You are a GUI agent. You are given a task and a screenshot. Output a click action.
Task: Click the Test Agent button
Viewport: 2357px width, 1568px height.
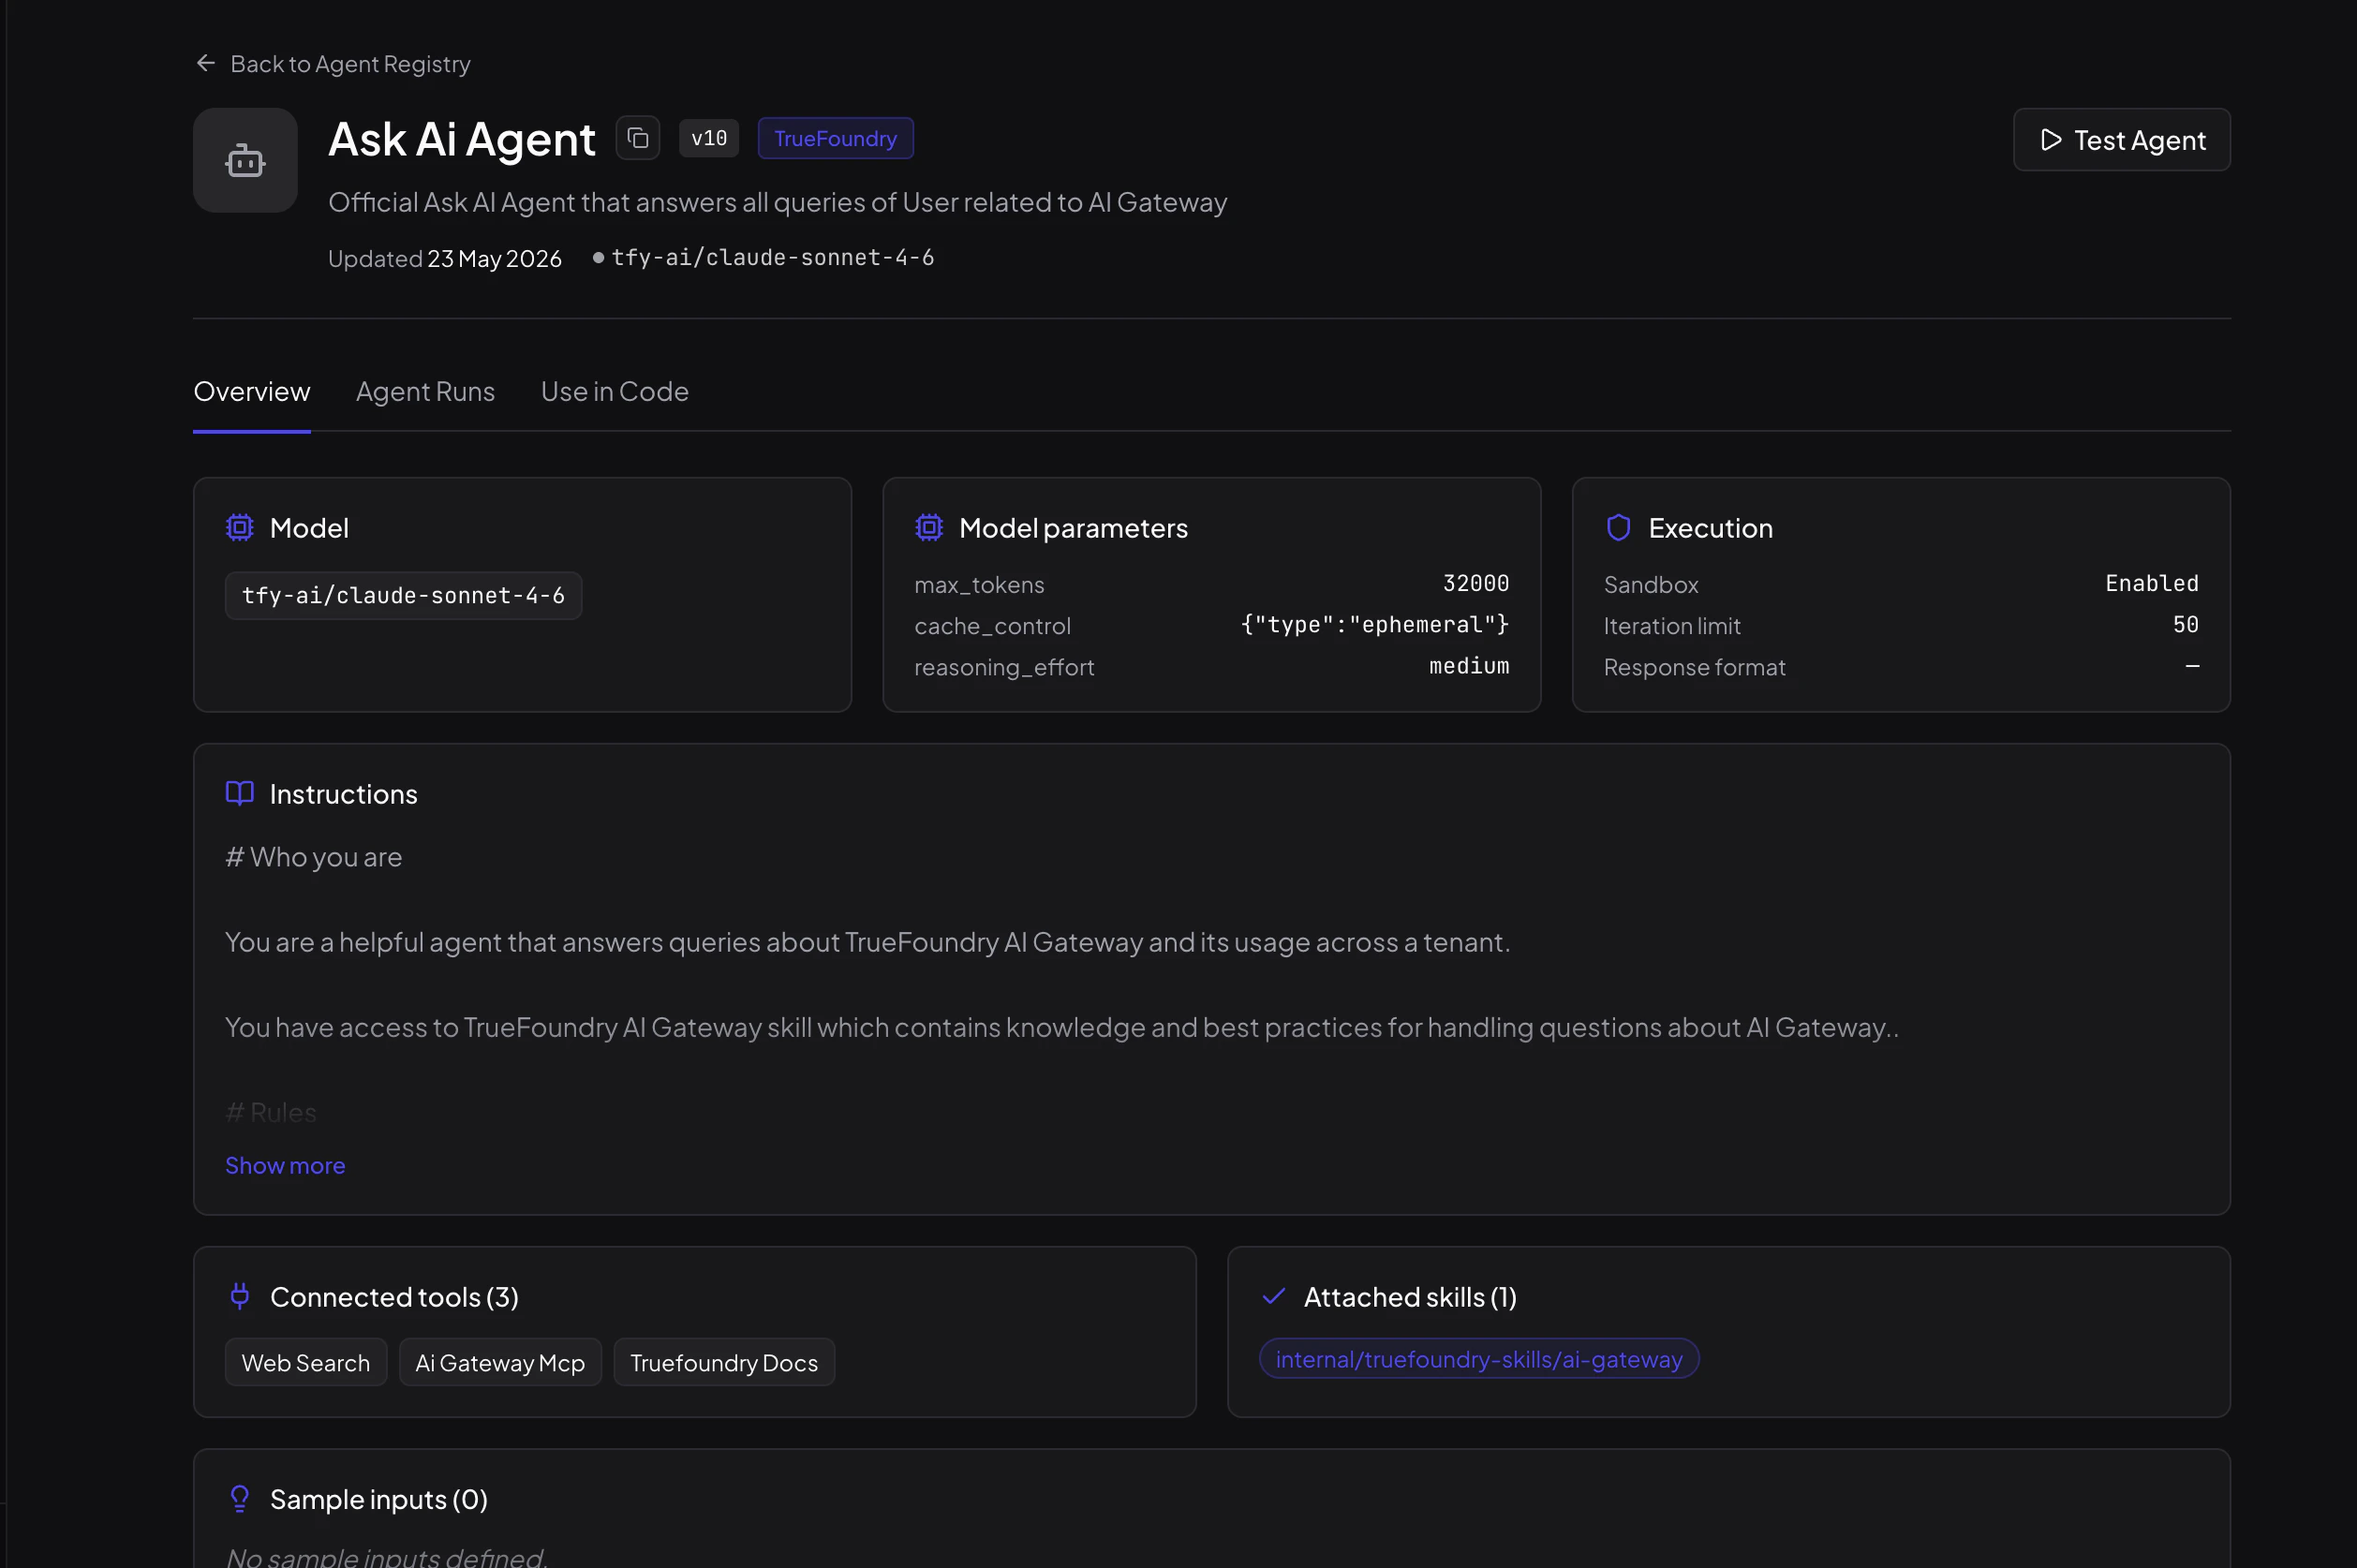[2121, 140]
